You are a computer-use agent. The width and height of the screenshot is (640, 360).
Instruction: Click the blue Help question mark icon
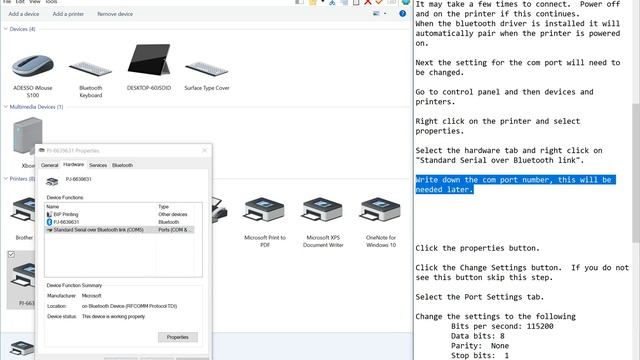[402, 13]
